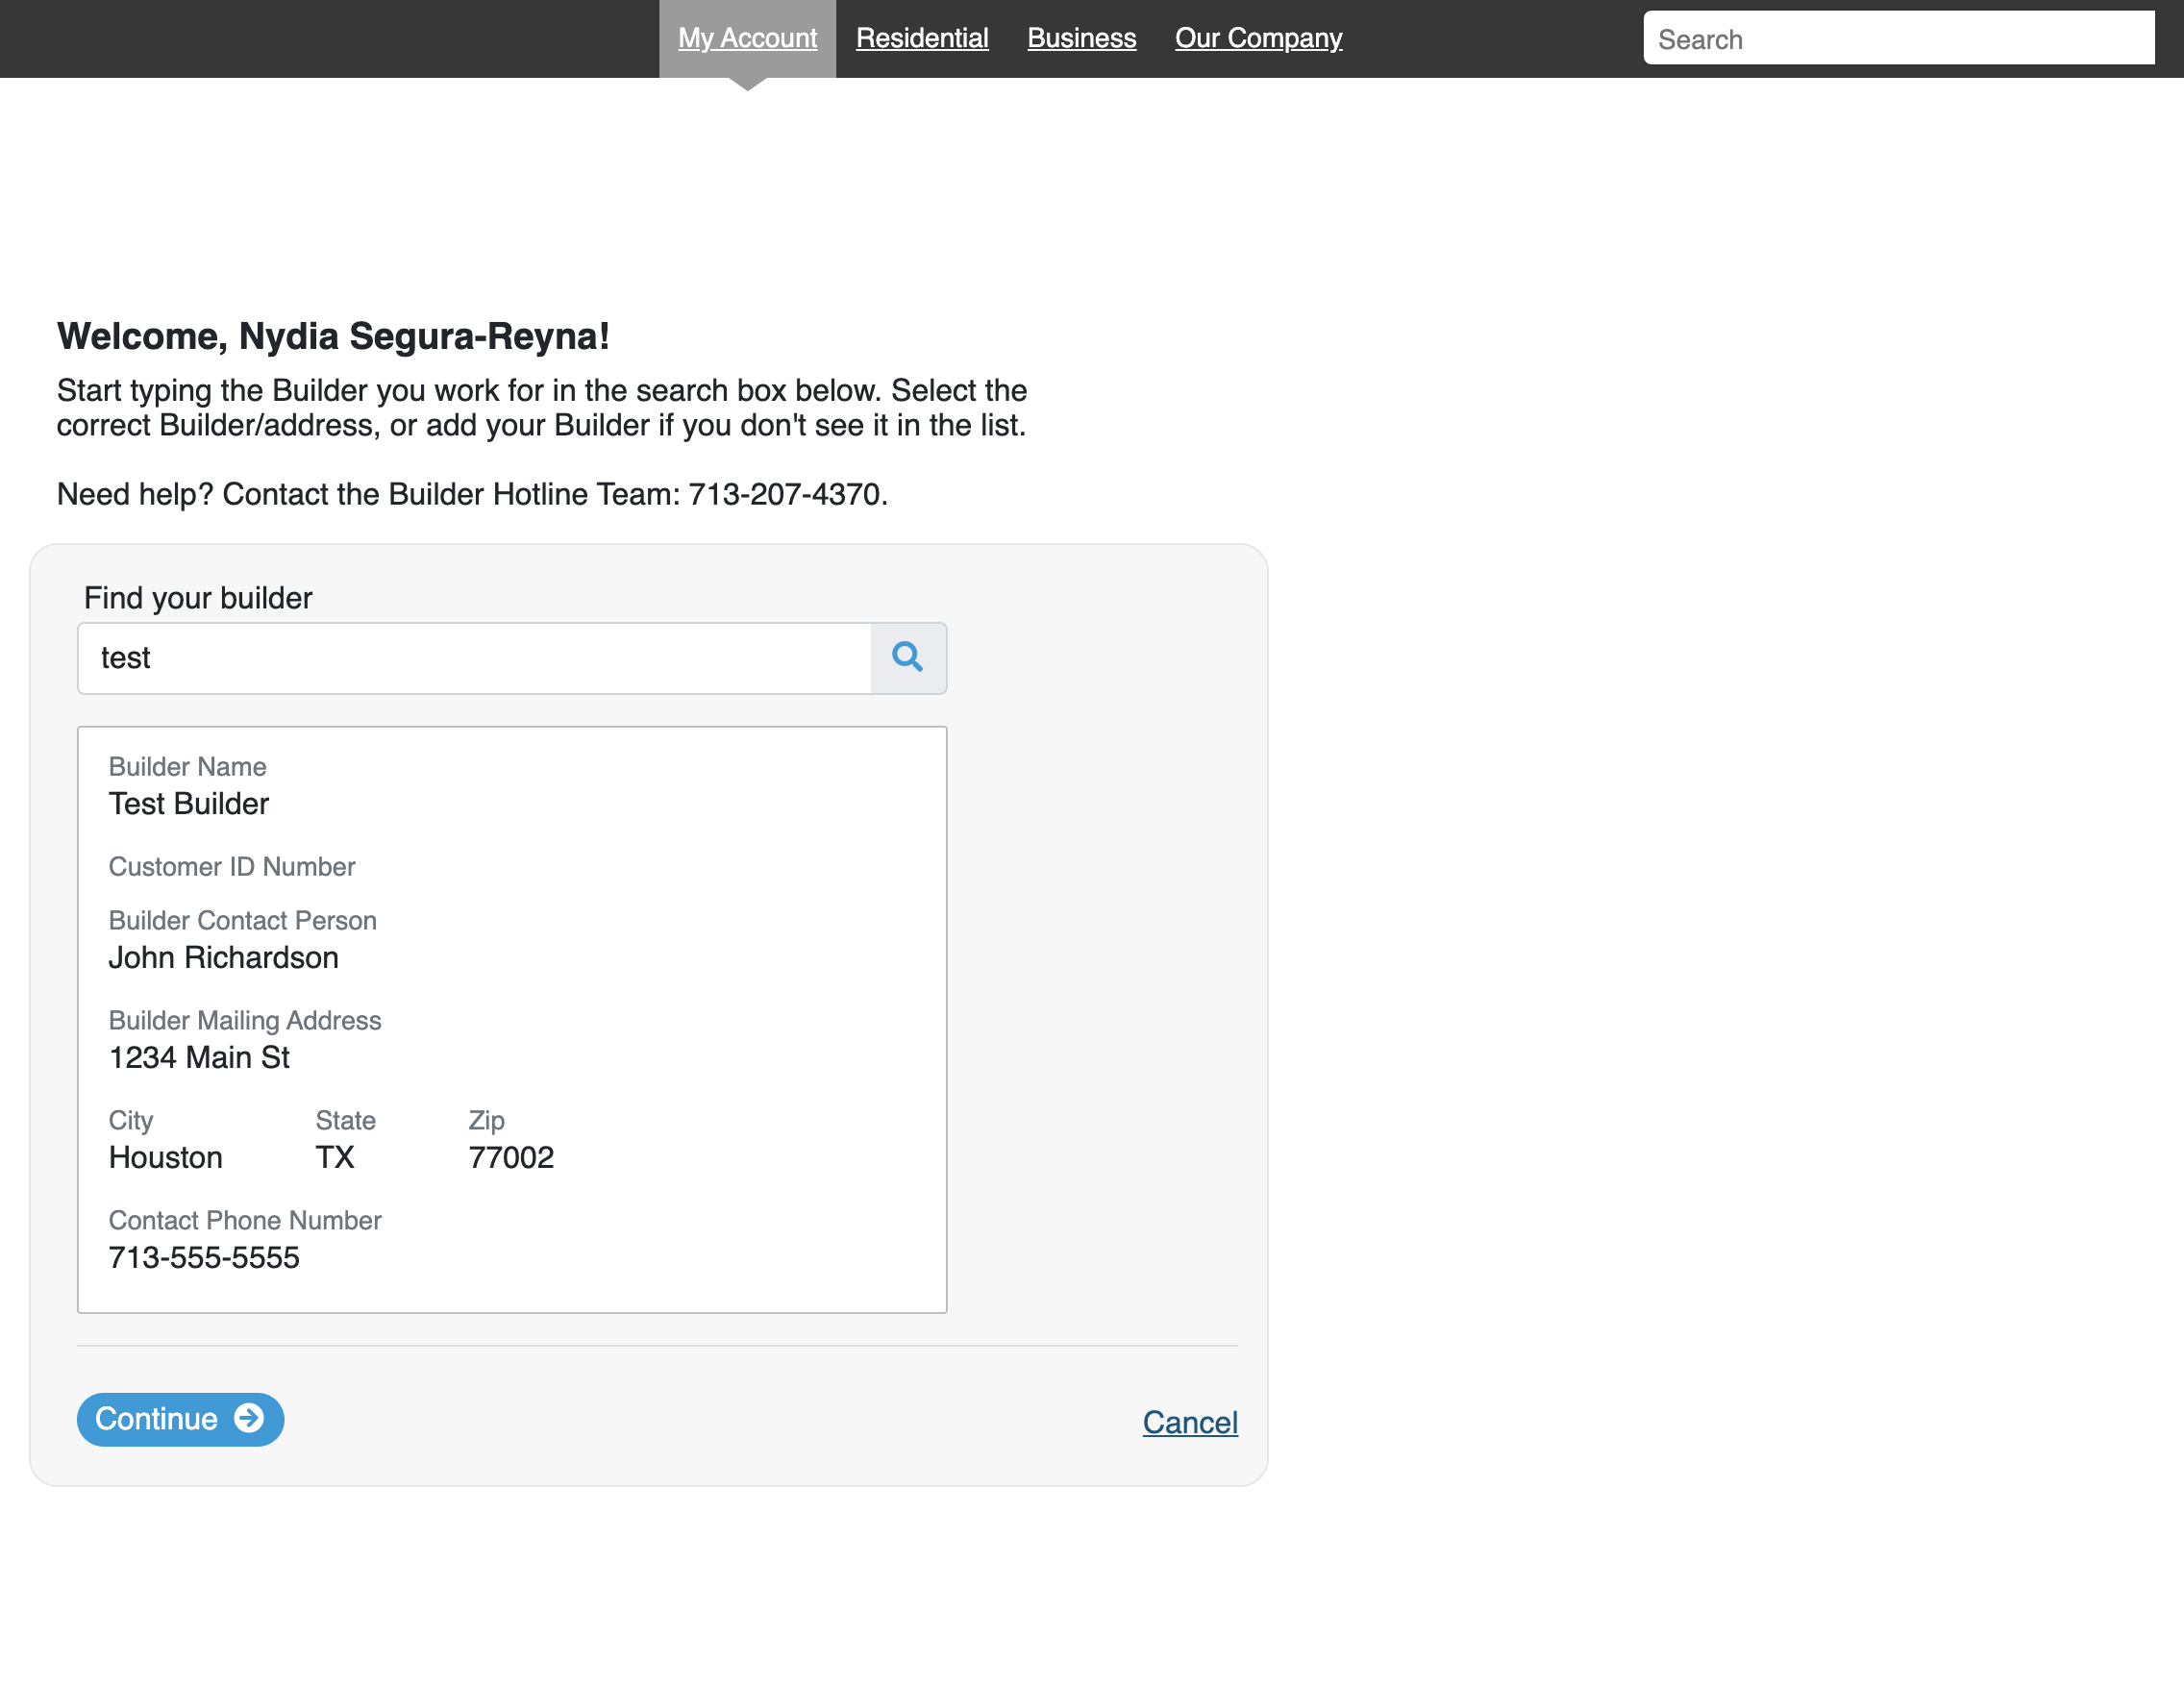The image size is (2184, 1686).
Task: Click the Test Builder name text
Action: (189, 804)
